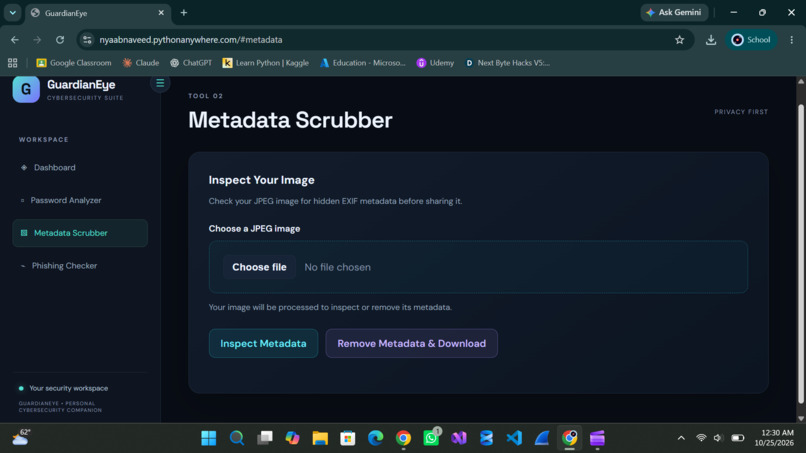Viewport: 806px width, 453px height.
Task: Open new browser tab
Action: click(x=184, y=12)
